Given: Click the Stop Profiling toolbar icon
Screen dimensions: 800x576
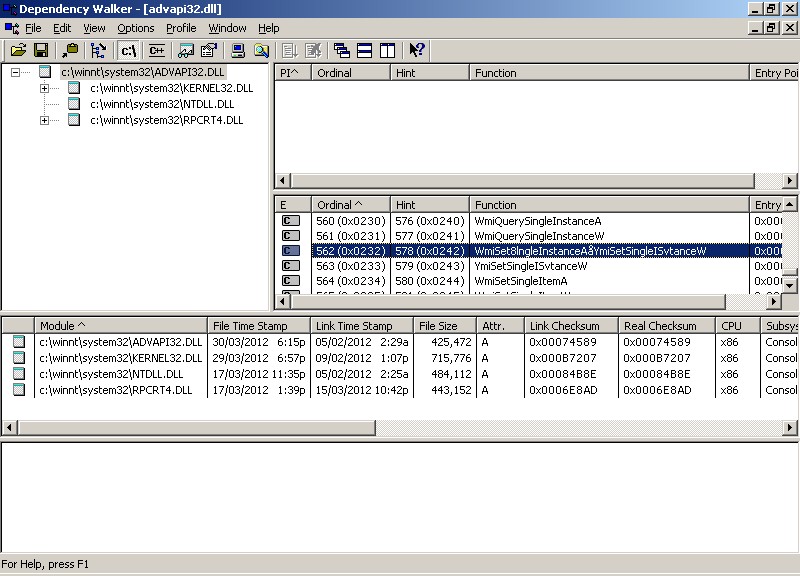Looking at the screenshot, I should (313, 50).
